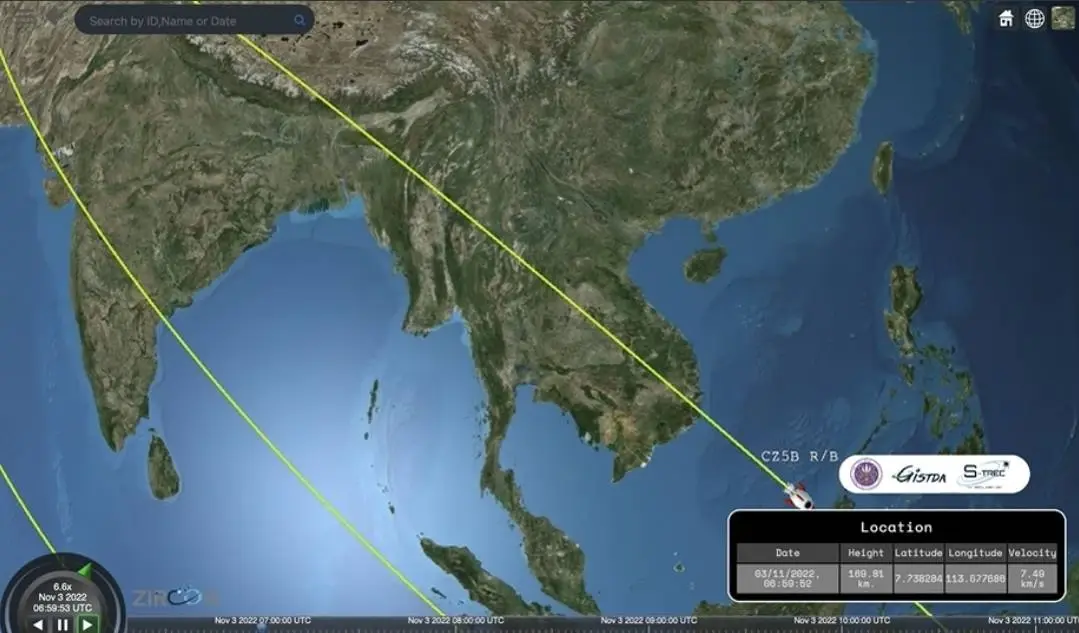
Task: Jump to Nov 3 2022 10:00:00 UTC on timeline
Action: point(842,621)
